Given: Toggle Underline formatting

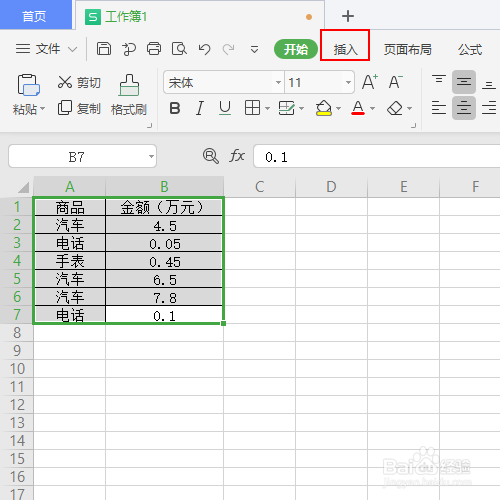Looking at the screenshot, I should coord(225,108).
